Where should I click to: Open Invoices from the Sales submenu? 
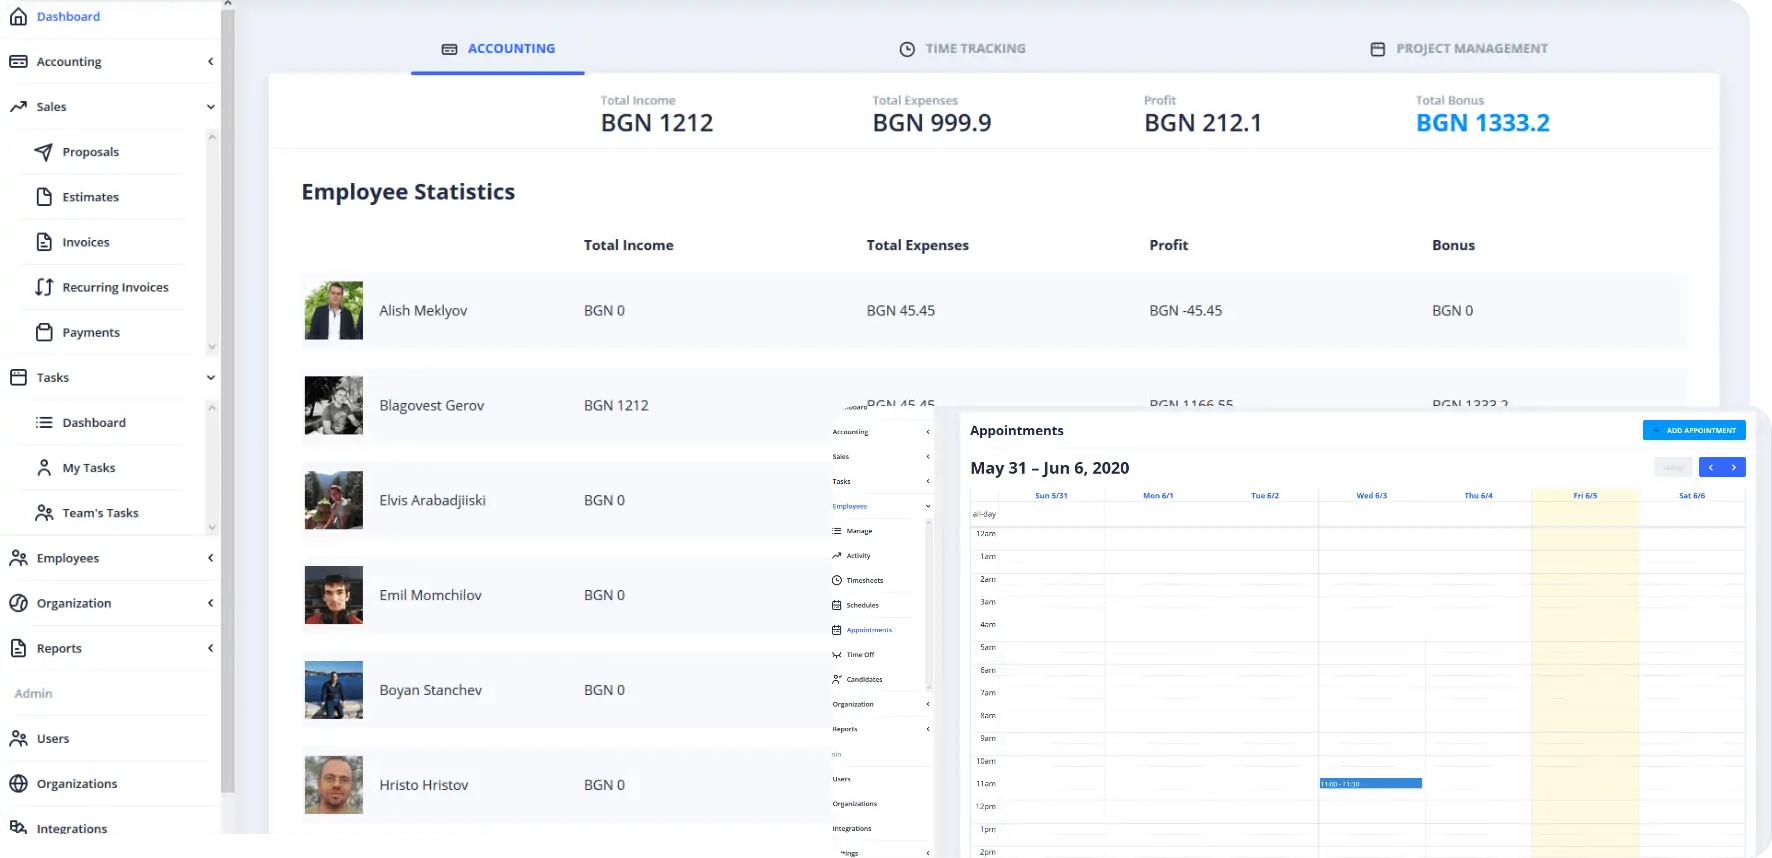coord(86,242)
